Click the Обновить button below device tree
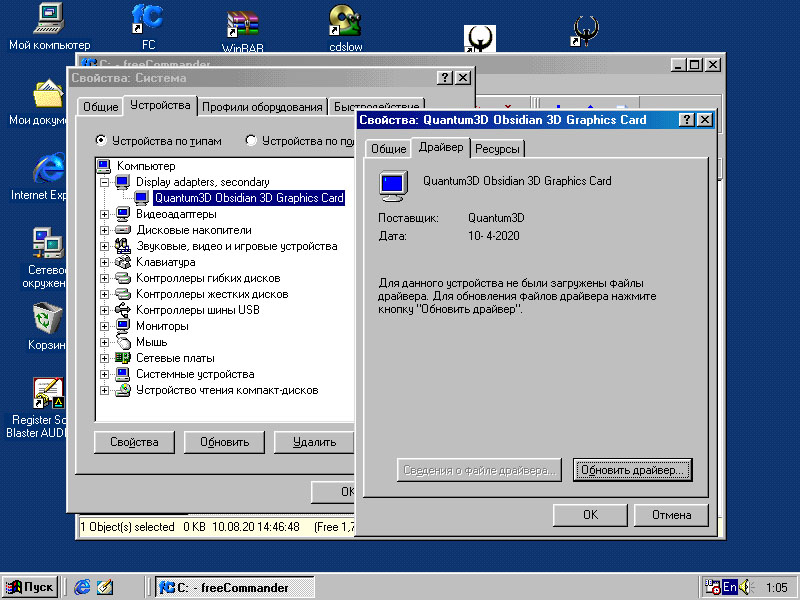The image size is (800, 600). click(x=224, y=442)
